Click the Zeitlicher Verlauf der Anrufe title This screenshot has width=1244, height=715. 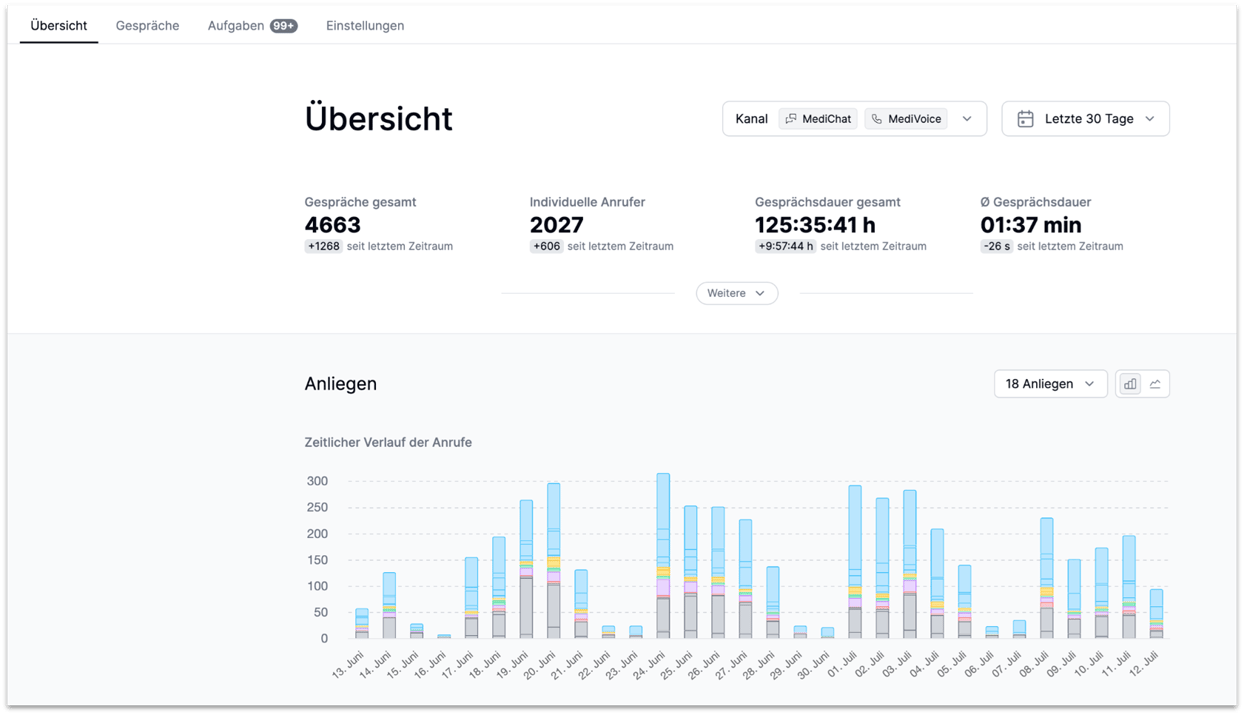point(388,442)
